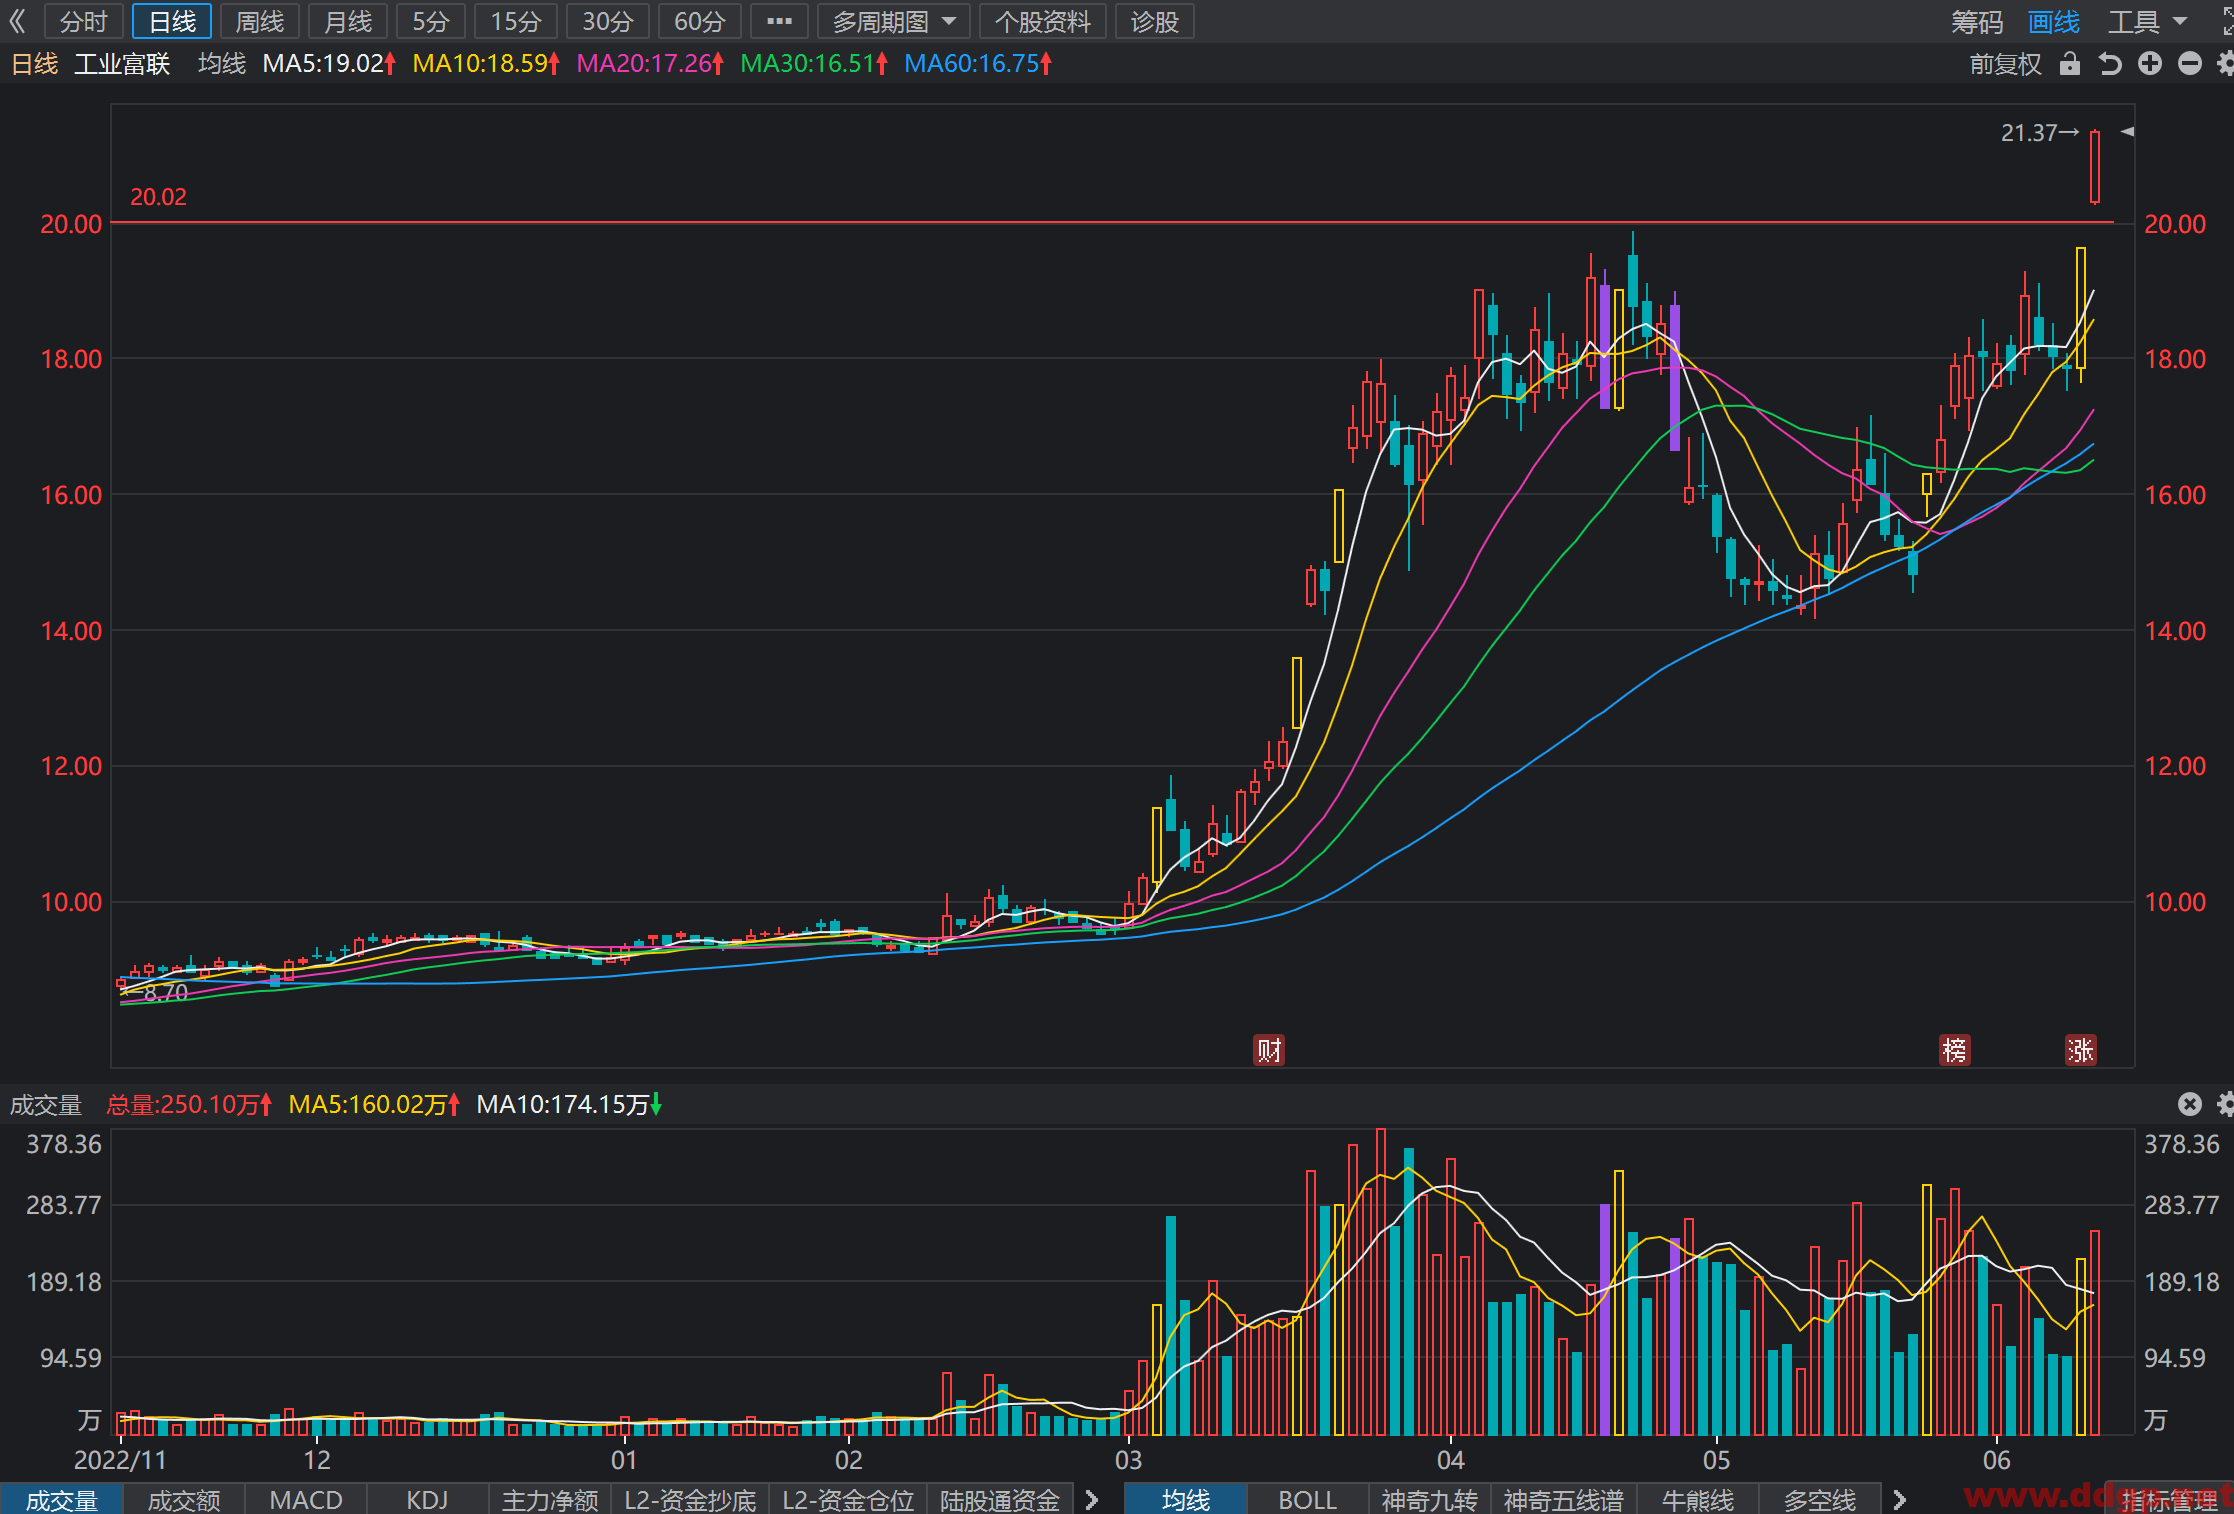Switch to the 周线 weekly period tab
Screen dimensions: 2234x1514
click(259, 21)
